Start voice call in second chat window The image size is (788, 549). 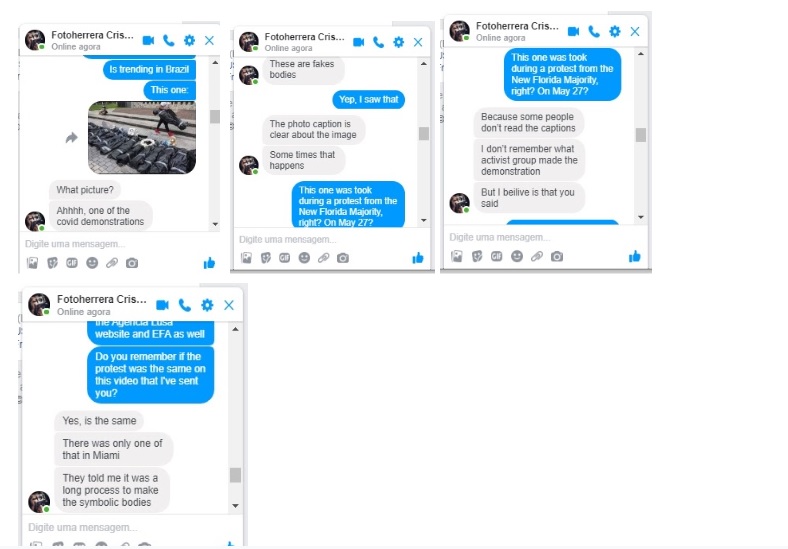pos(378,42)
